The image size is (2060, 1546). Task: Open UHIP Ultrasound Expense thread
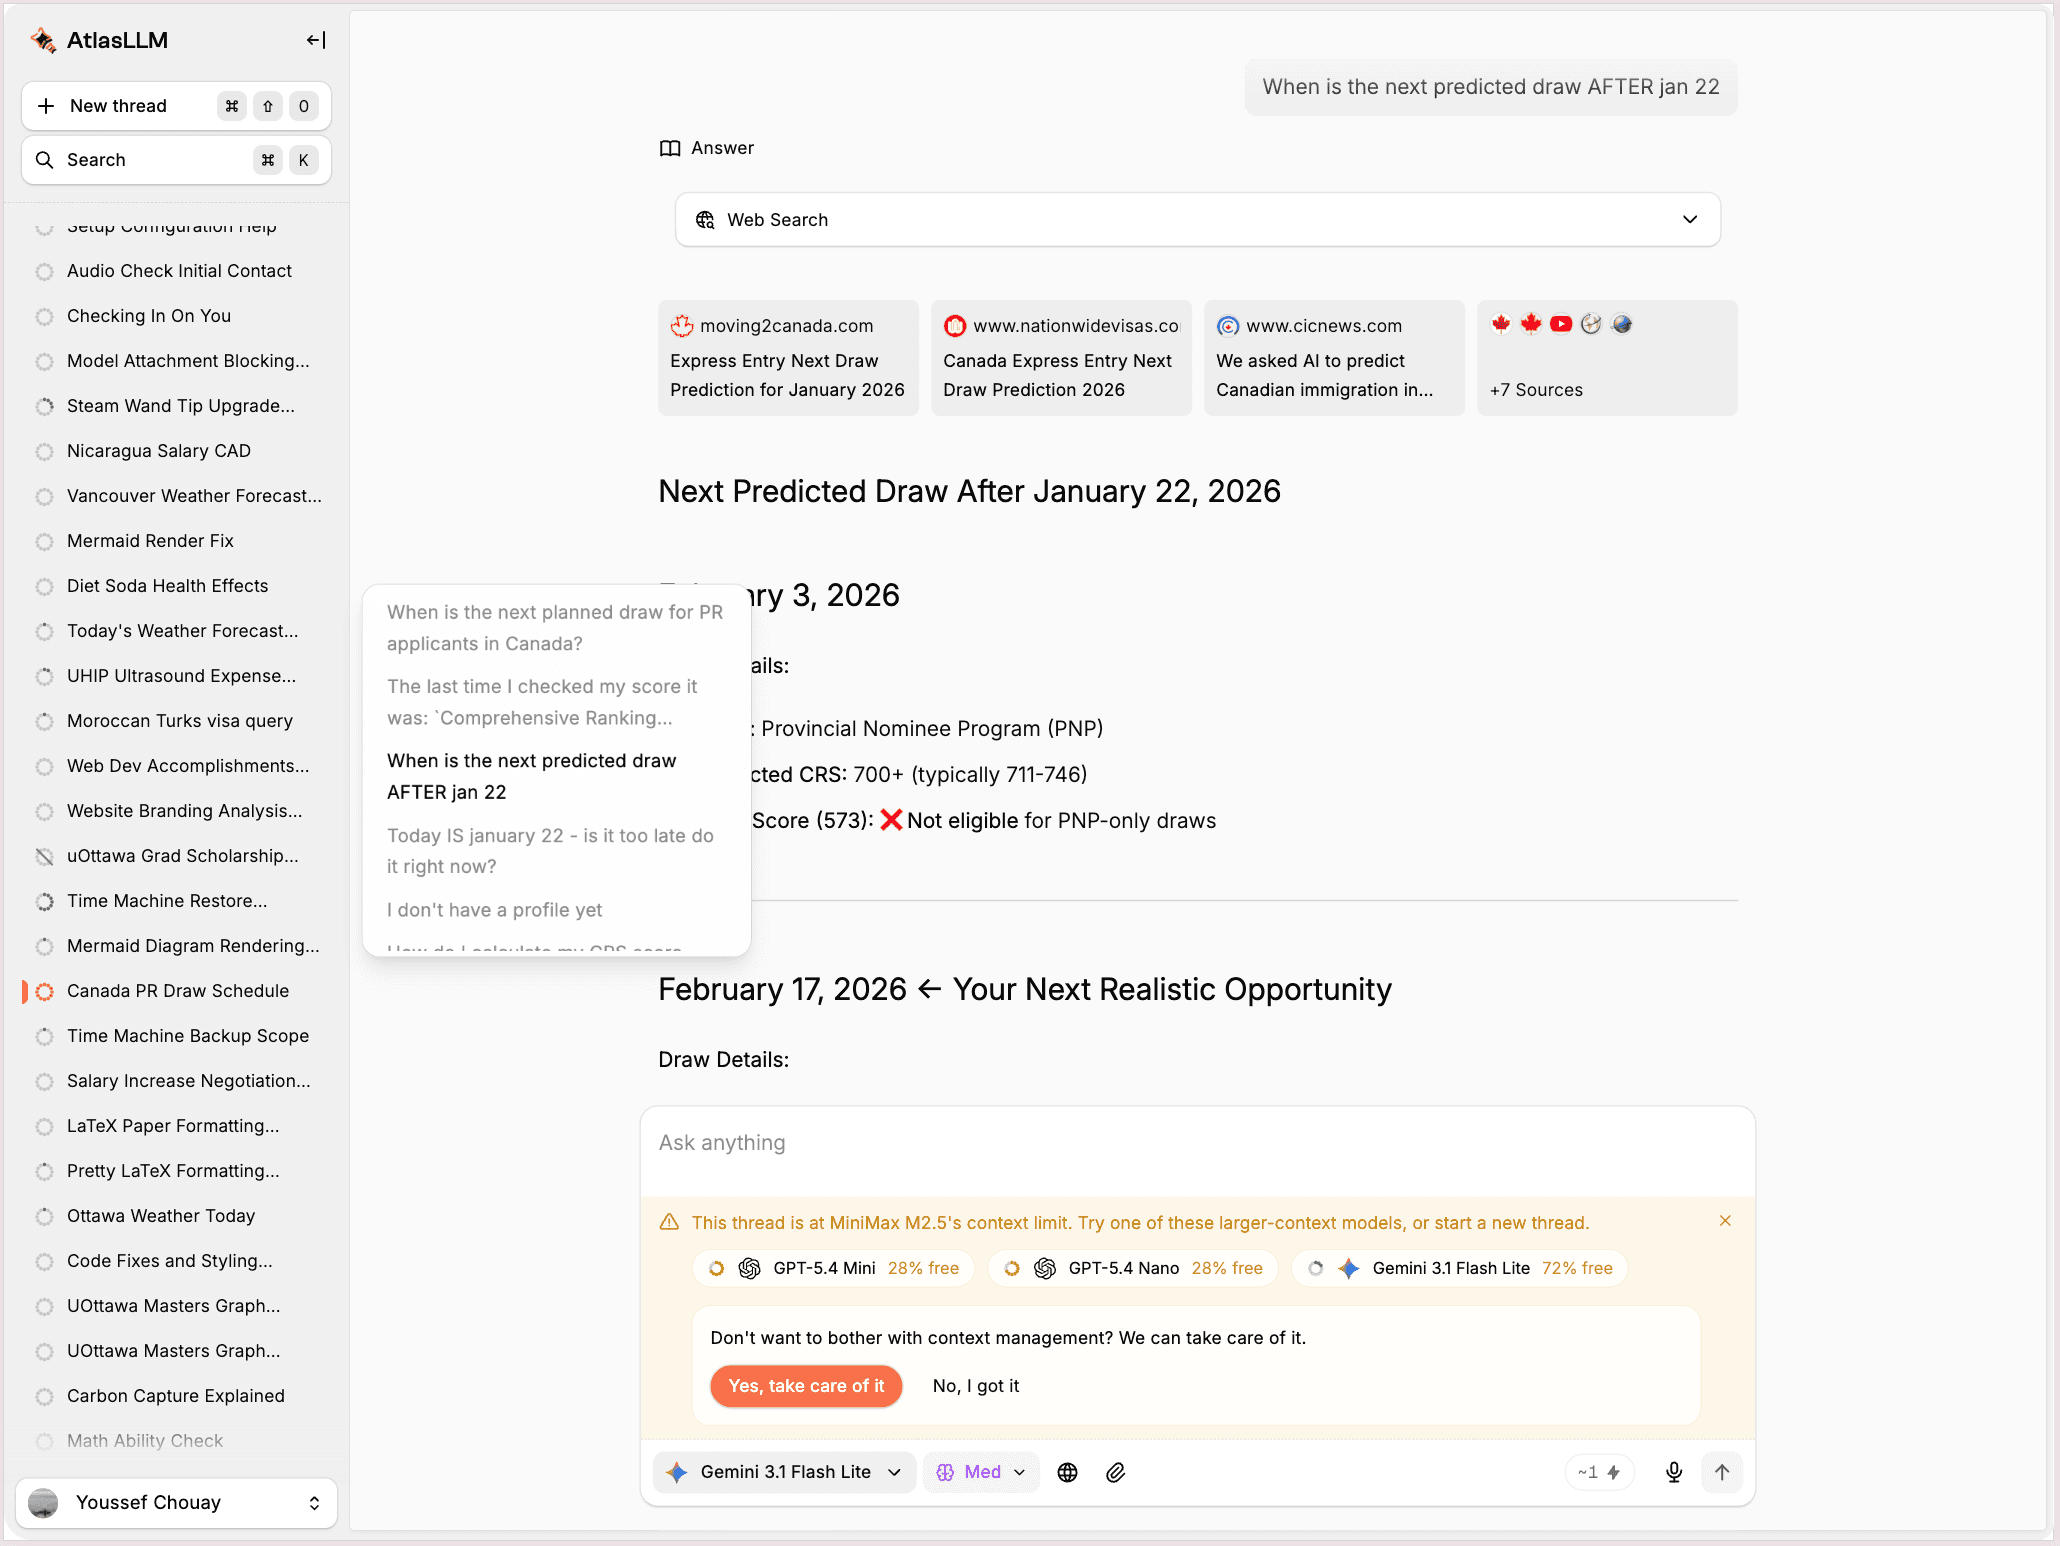[181, 676]
